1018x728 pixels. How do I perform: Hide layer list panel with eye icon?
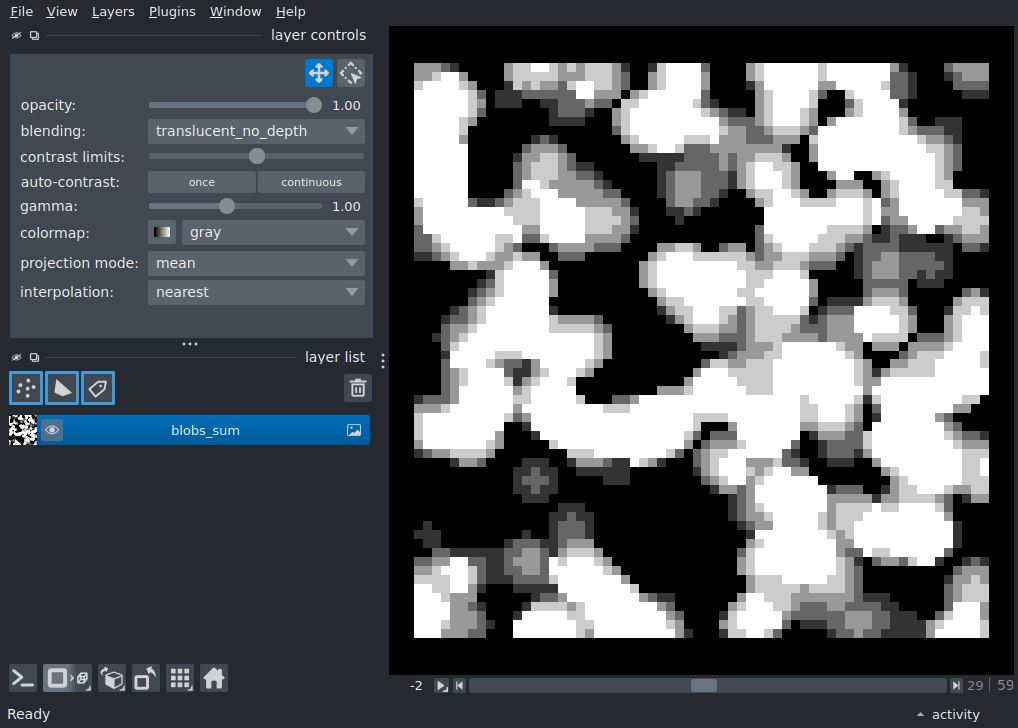pyautogui.click(x=17, y=357)
